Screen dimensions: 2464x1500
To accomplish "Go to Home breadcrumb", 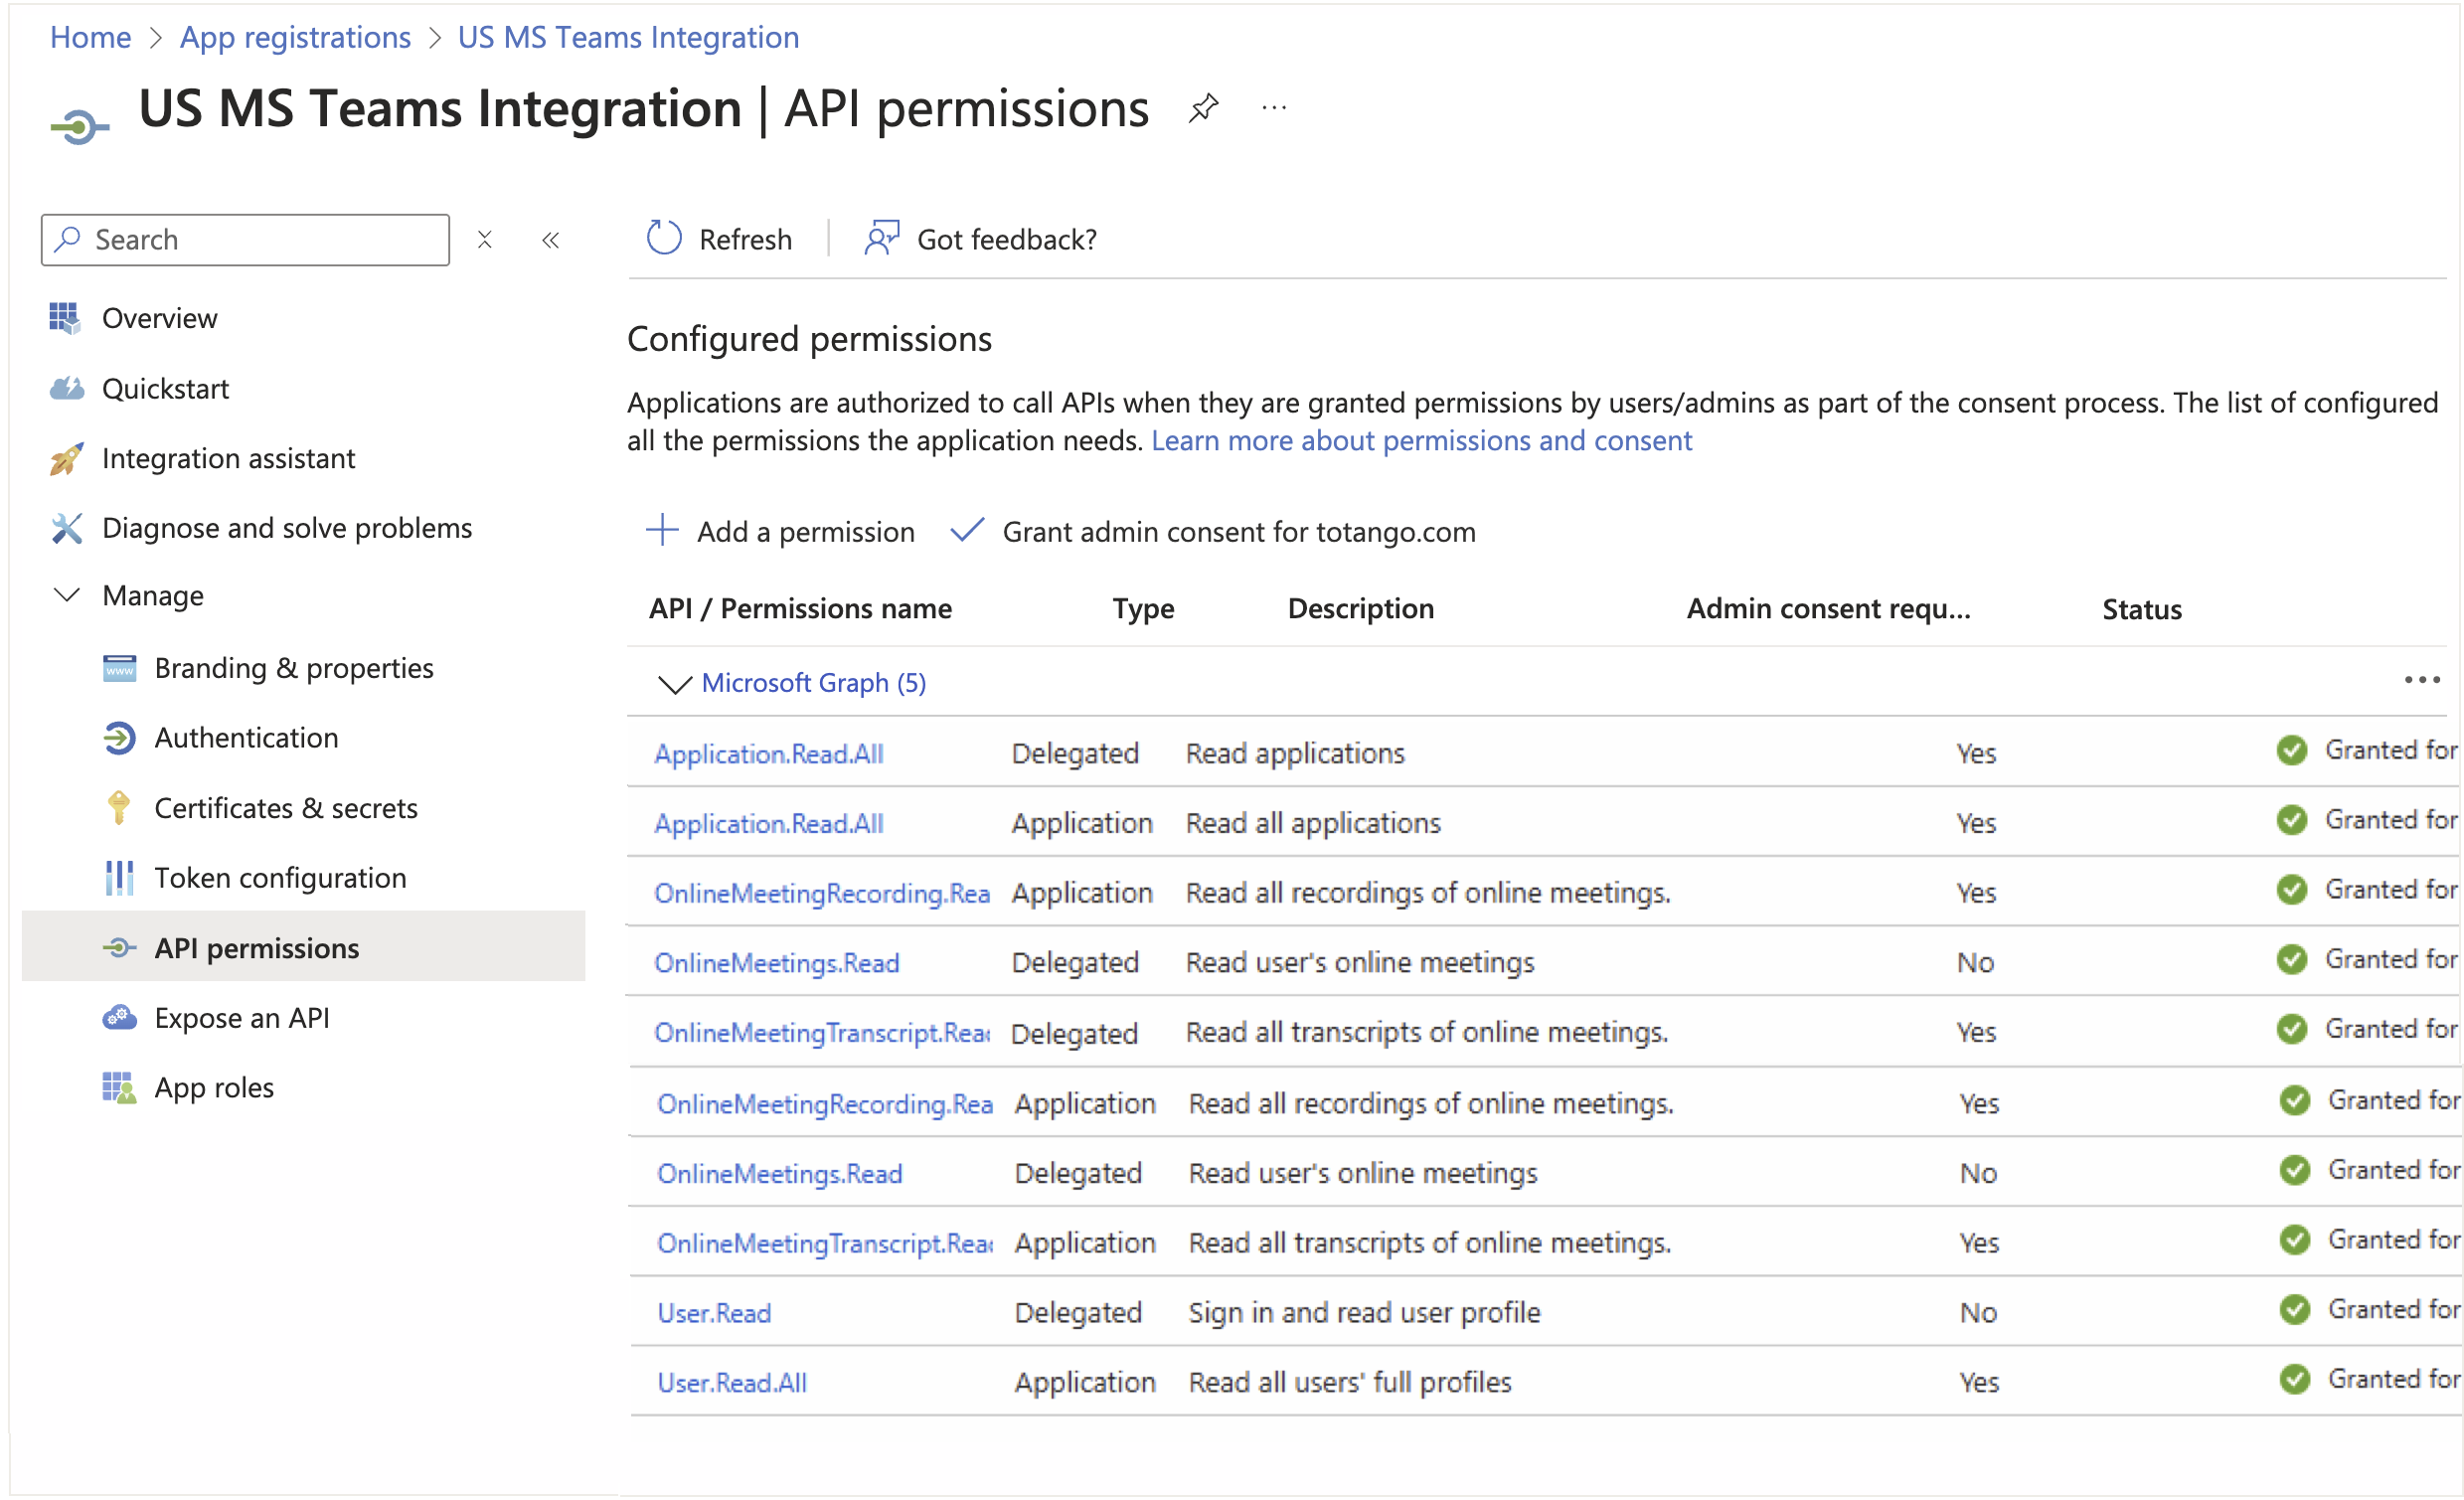I will click(x=91, y=37).
